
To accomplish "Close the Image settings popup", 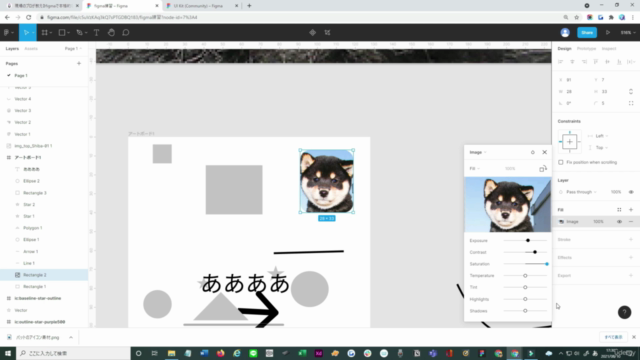I will [x=544, y=152].
